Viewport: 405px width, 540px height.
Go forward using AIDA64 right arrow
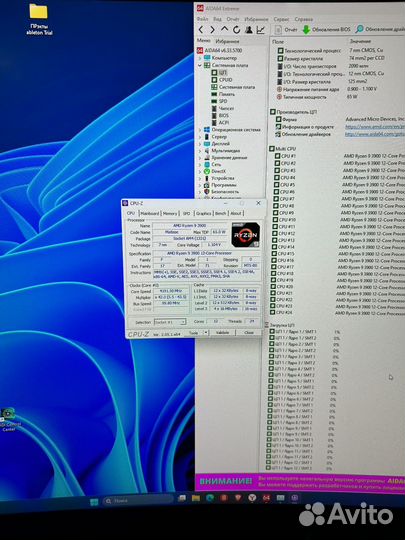coord(212,30)
